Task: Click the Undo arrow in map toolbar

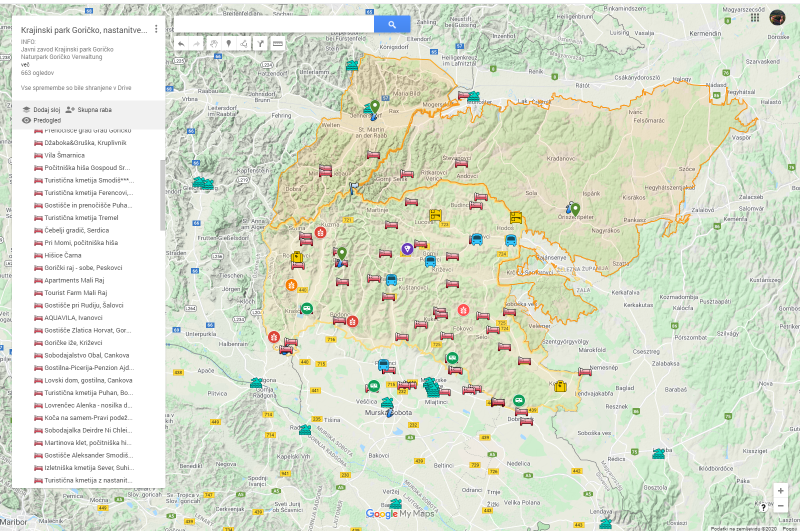Action: [181, 44]
